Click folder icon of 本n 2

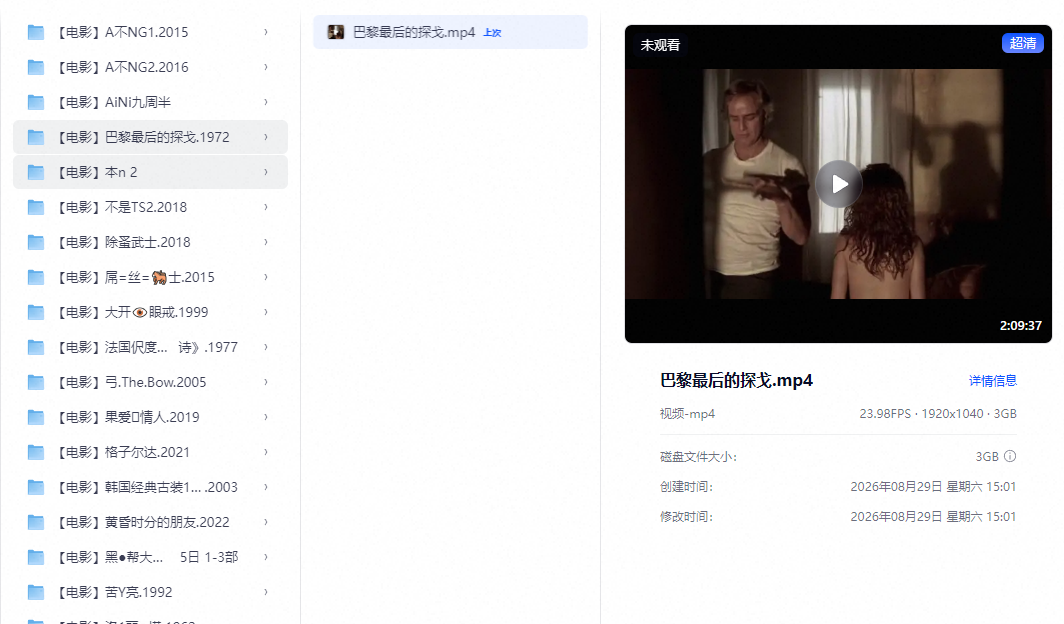point(35,172)
